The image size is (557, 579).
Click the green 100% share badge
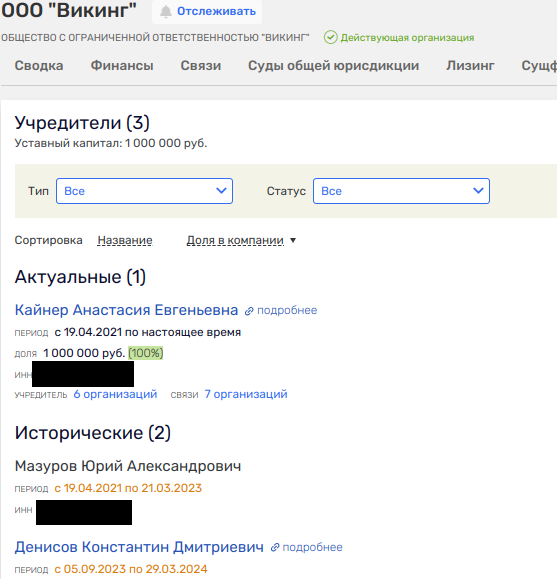[146, 353]
